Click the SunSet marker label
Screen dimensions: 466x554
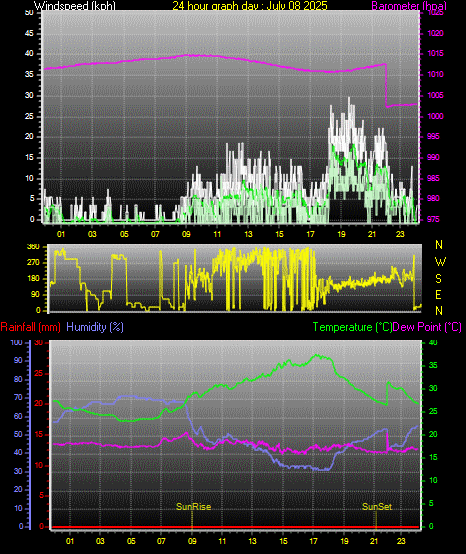(x=377, y=507)
